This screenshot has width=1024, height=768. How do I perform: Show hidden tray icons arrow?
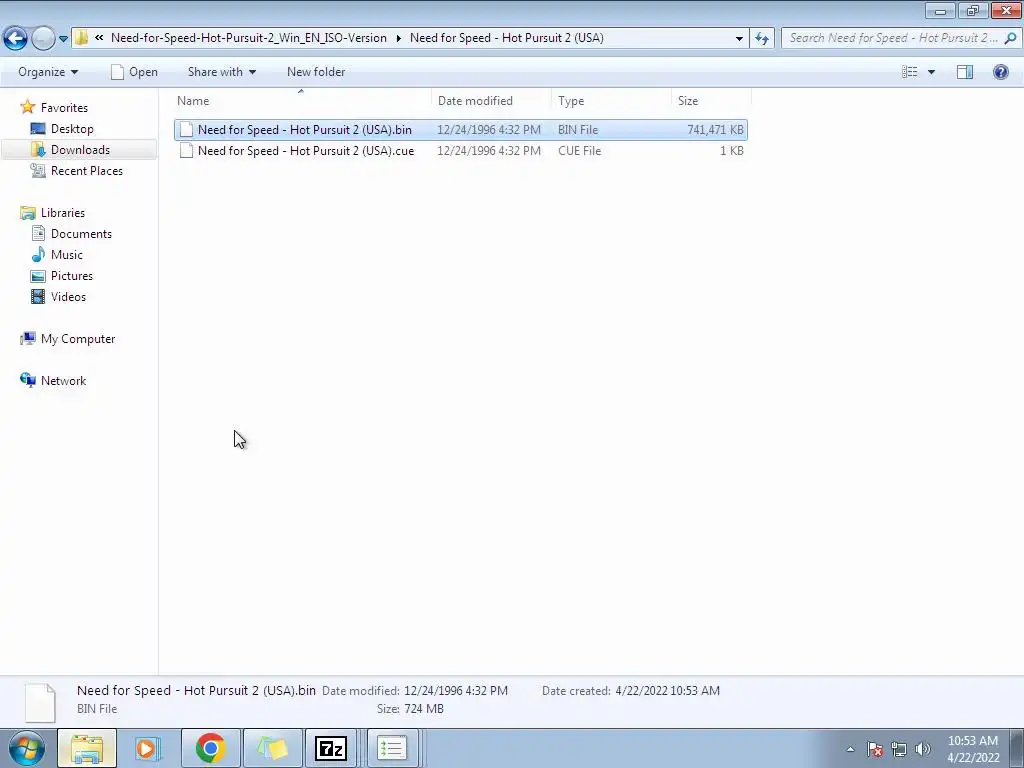[x=850, y=749]
